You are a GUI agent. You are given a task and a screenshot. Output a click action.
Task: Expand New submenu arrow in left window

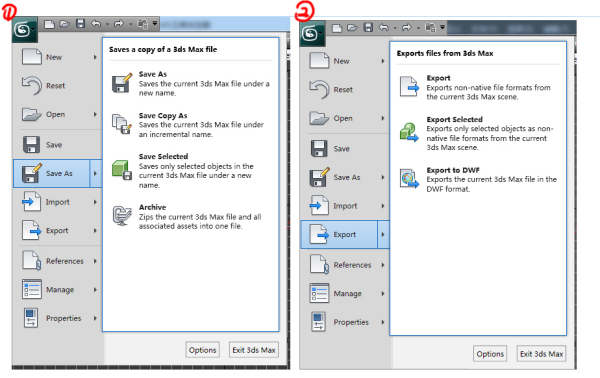(x=95, y=57)
